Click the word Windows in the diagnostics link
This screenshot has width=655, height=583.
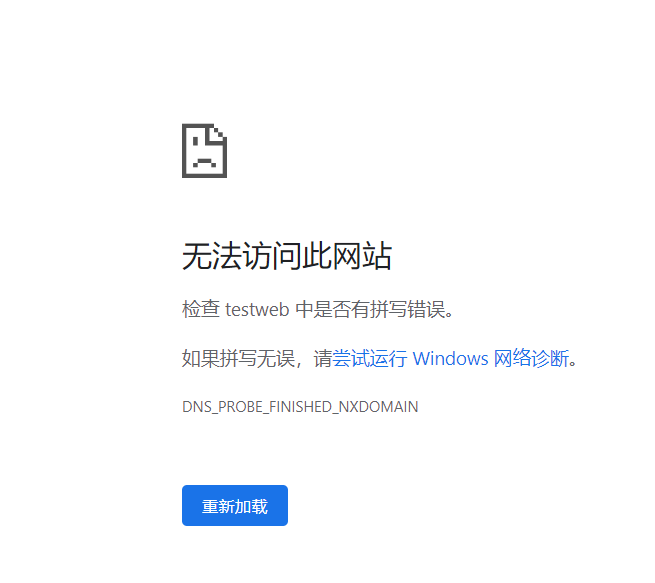450,358
